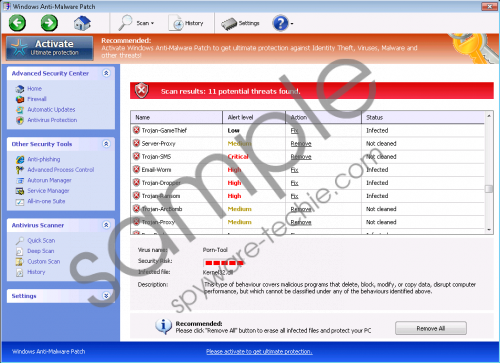Click red X icon beside Trojan-Dropper

click(x=136, y=182)
